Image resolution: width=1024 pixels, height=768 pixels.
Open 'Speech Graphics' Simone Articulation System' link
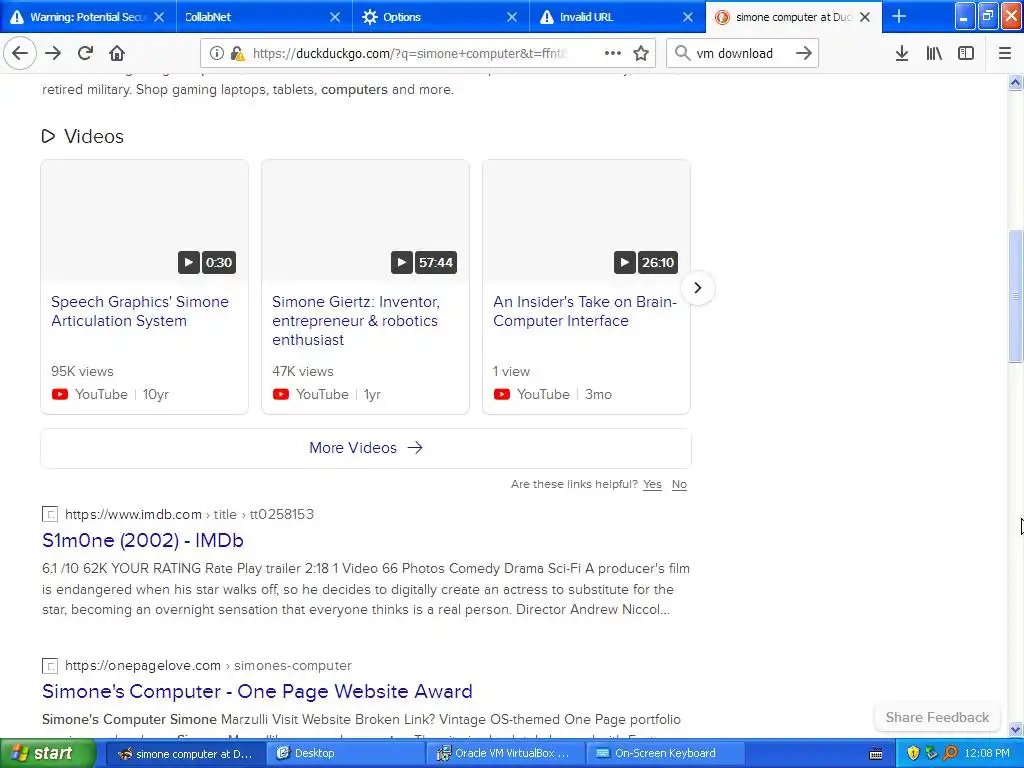coord(140,312)
